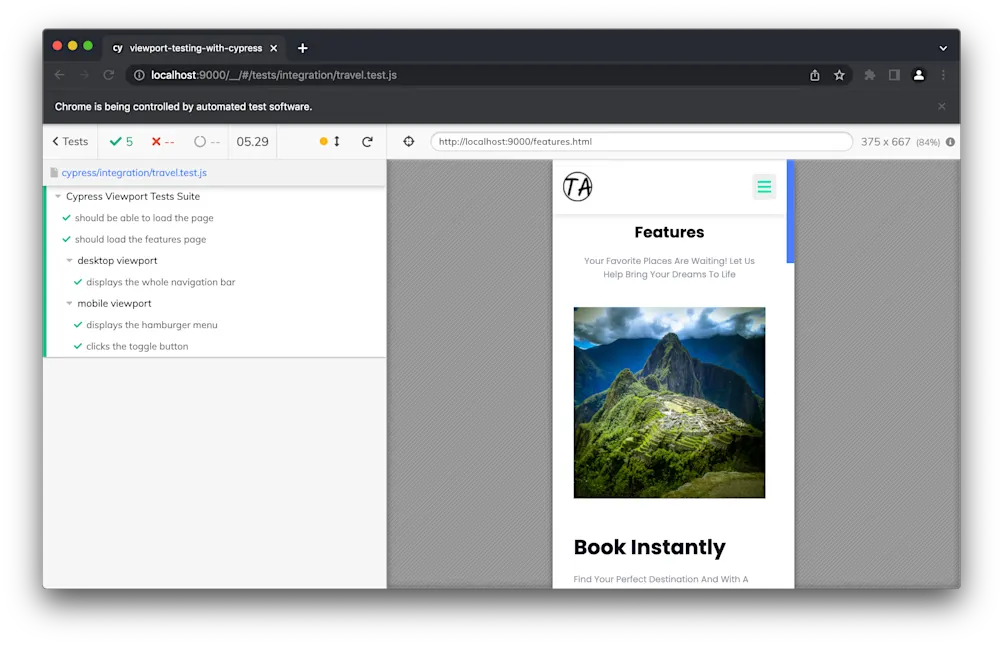Open 'displays the whole navigation bar' test
The width and height of the screenshot is (1003, 645).
(x=161, y=282)
